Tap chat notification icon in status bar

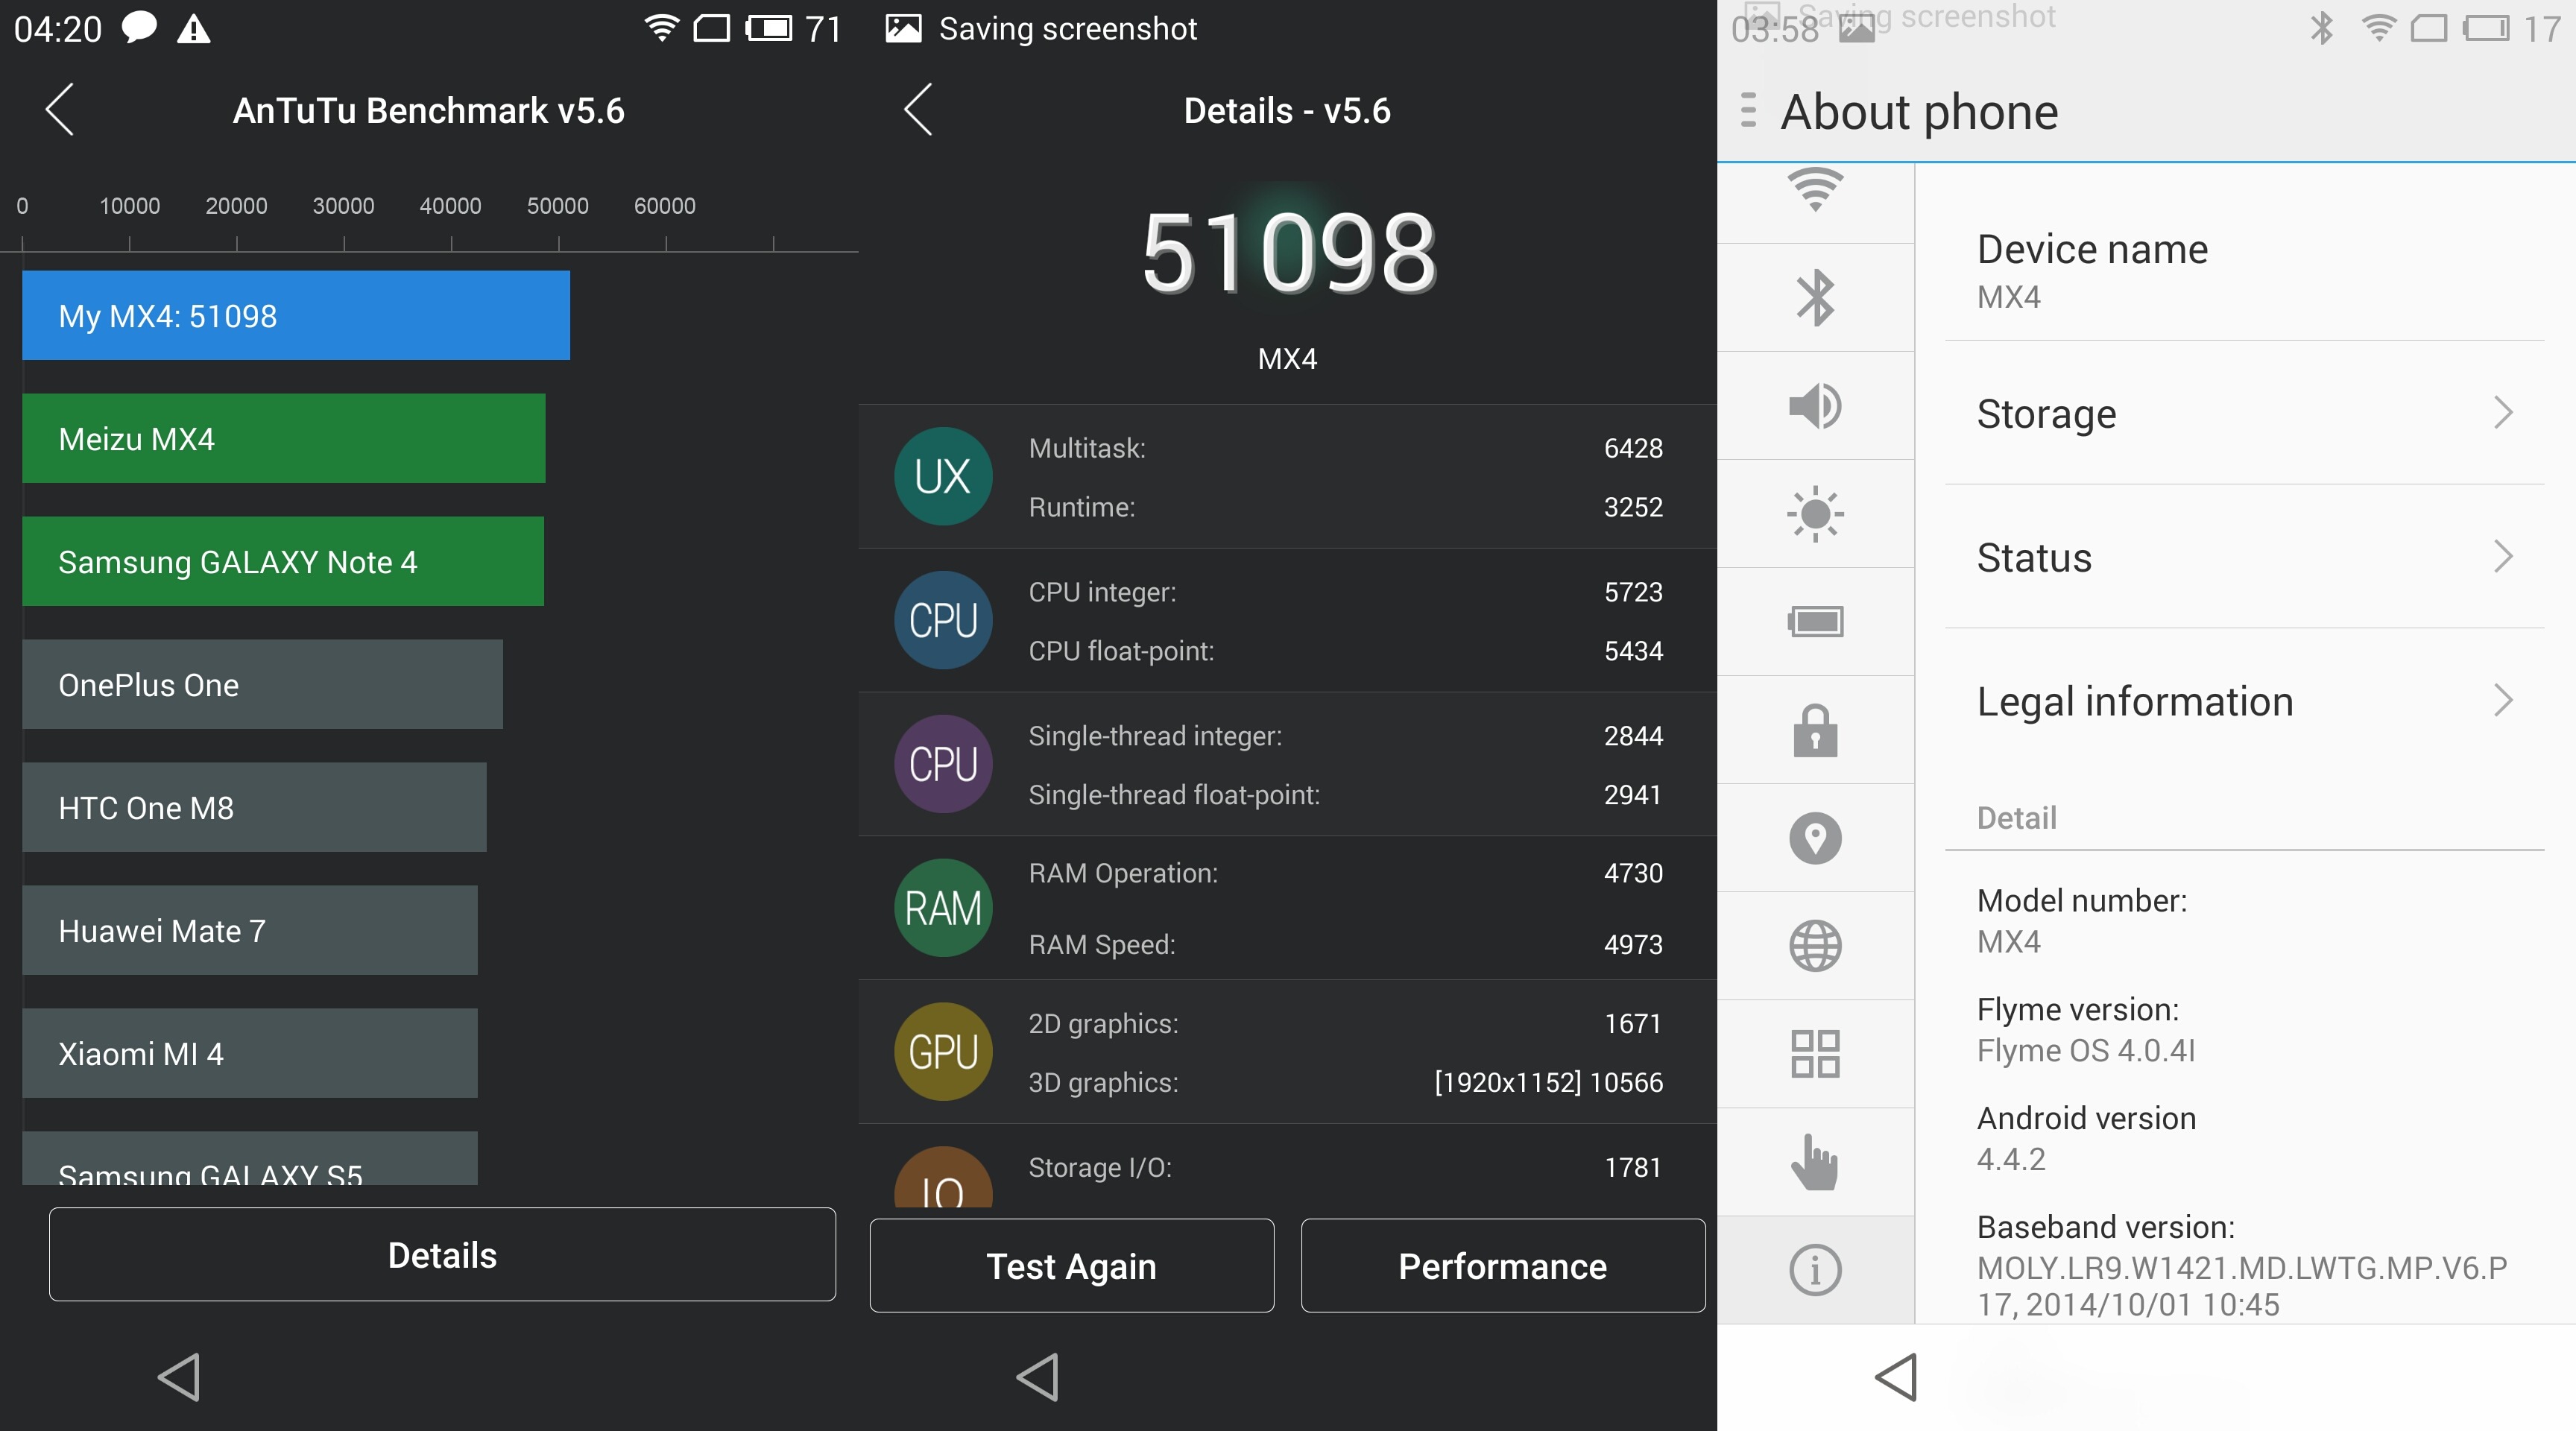pos(139,28)
